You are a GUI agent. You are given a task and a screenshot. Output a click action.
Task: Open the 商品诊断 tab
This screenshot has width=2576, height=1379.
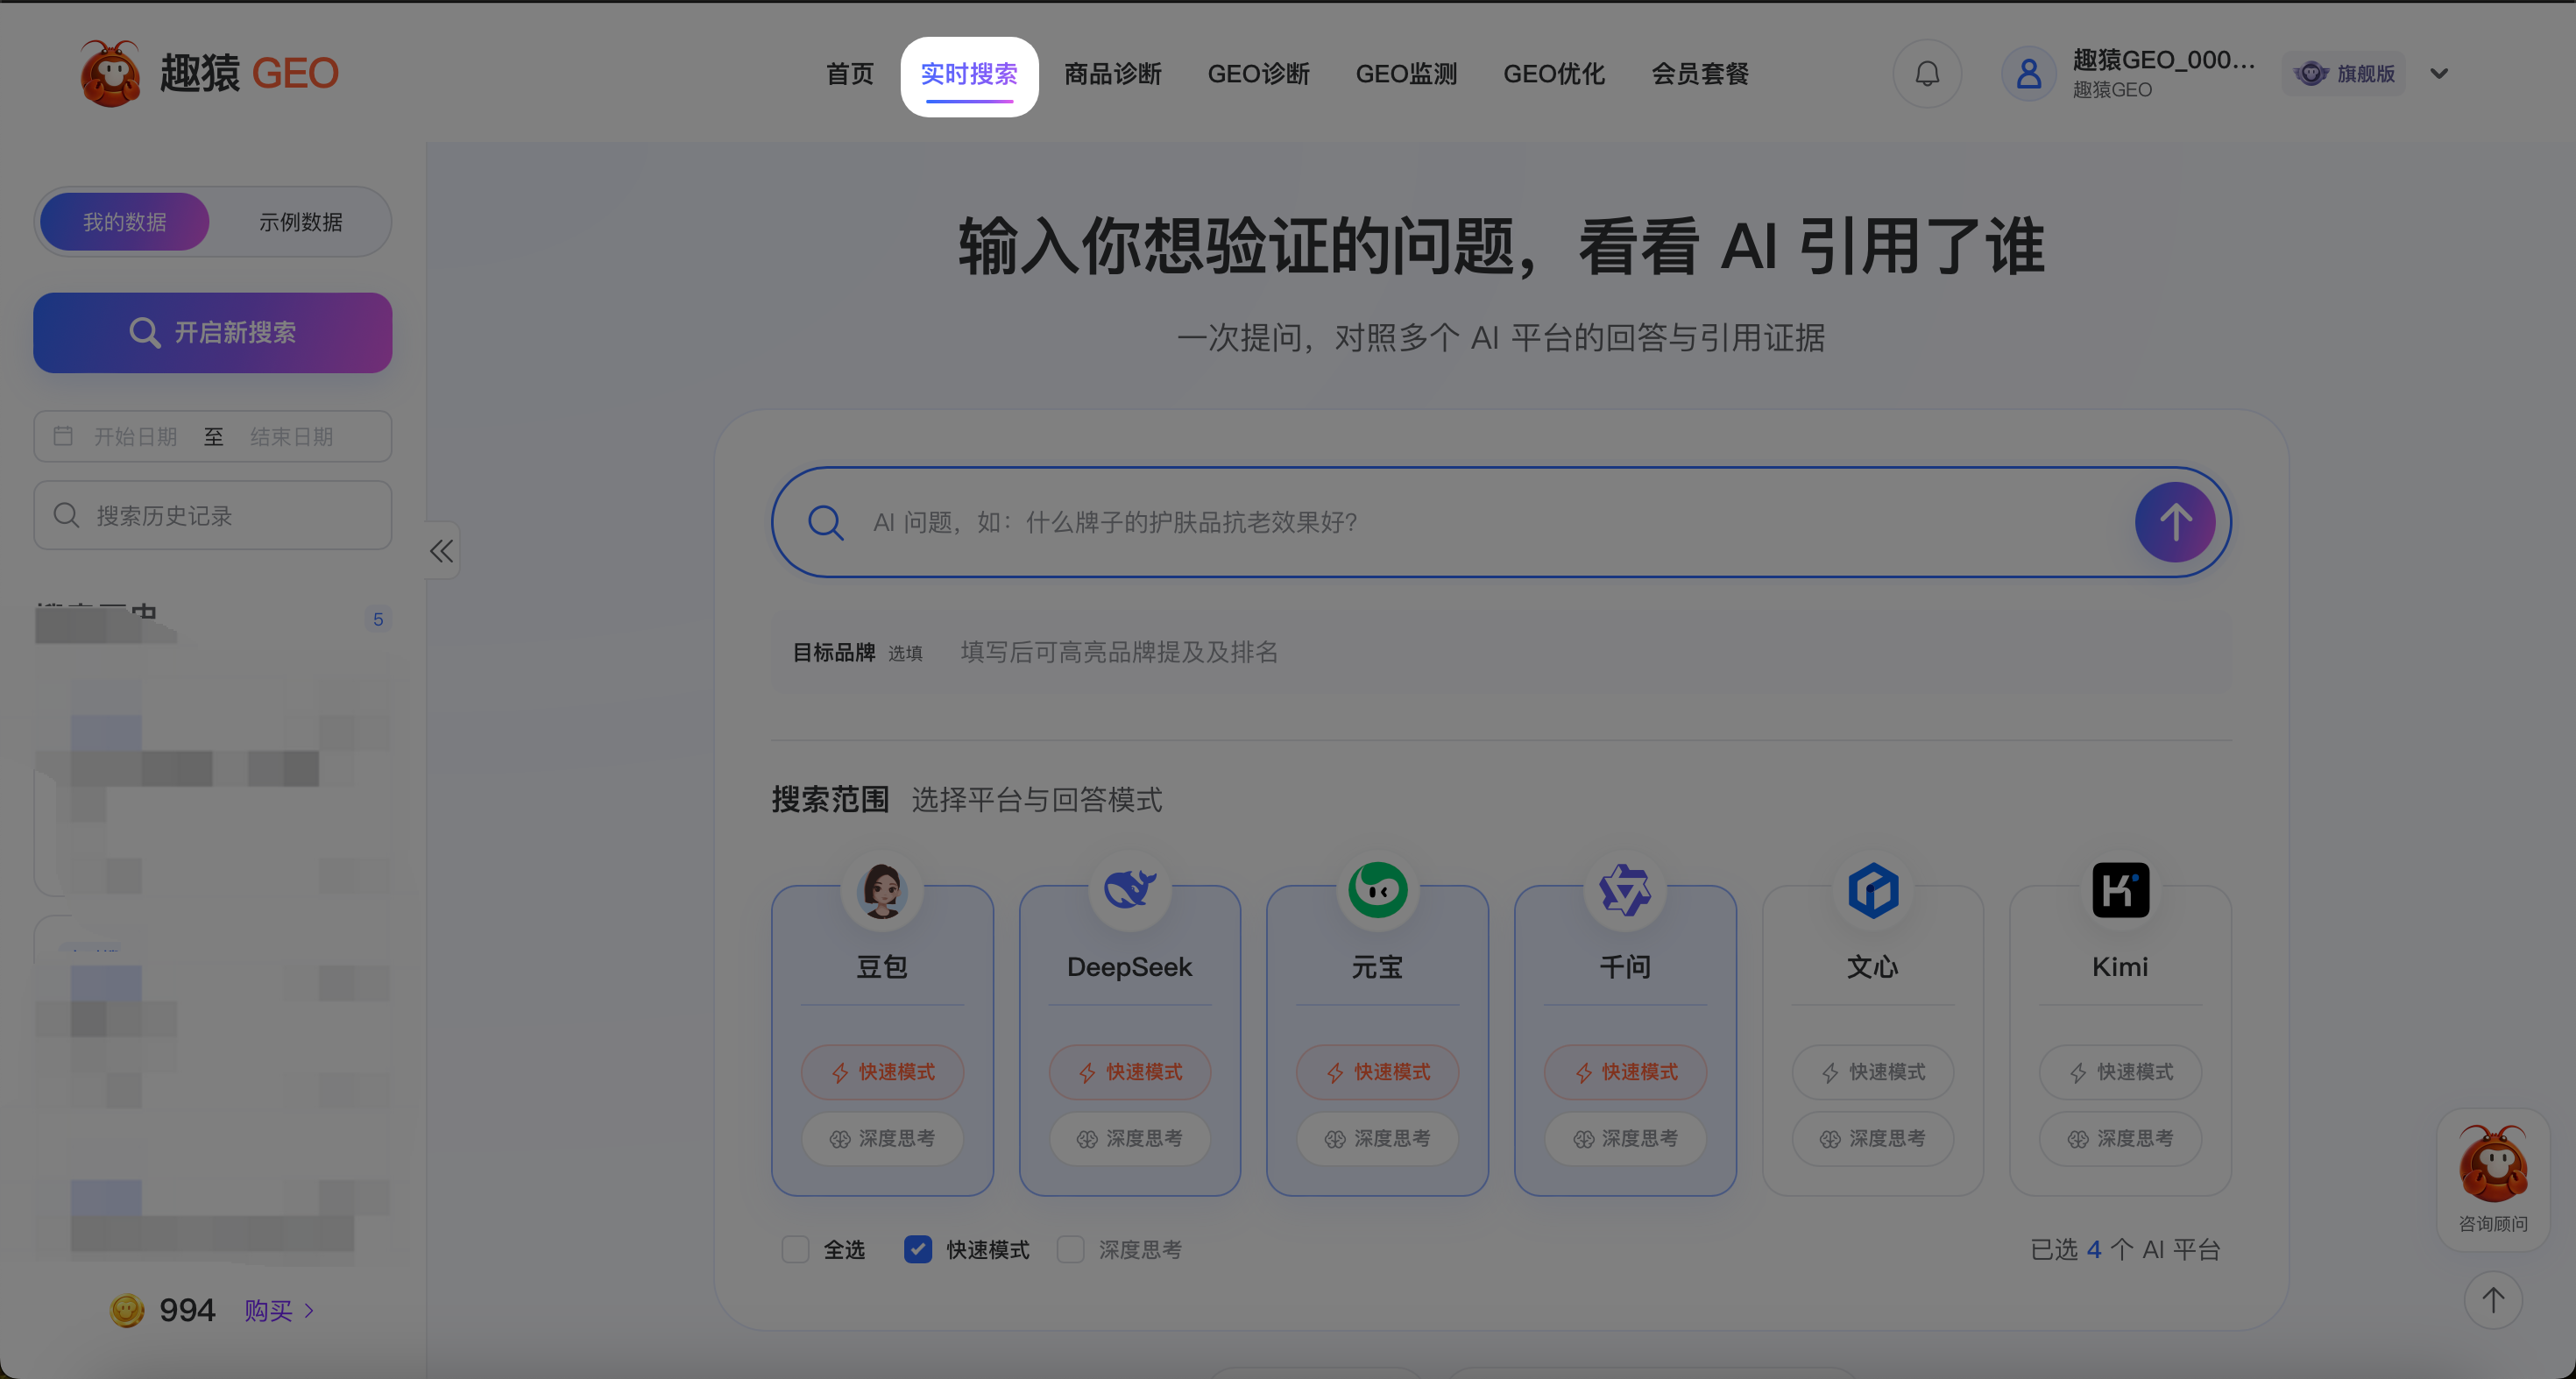tap(1112, 74)
